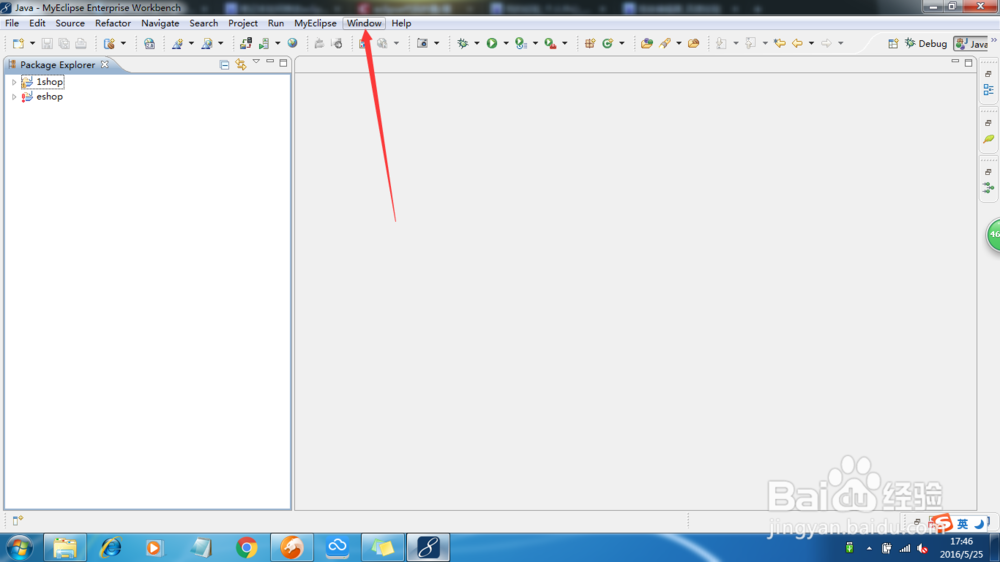Open the Help menu

point(401,23)
